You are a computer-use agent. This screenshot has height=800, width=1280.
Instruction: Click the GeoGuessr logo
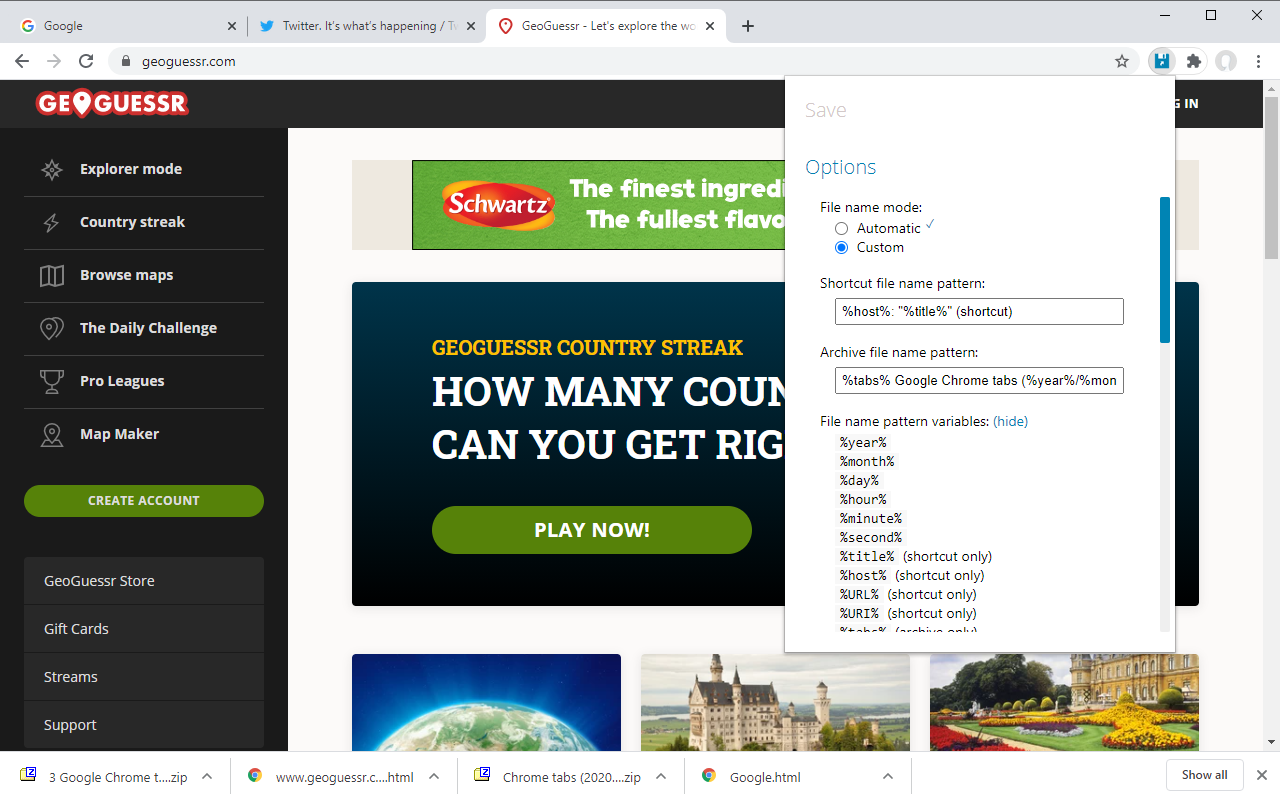112,103
